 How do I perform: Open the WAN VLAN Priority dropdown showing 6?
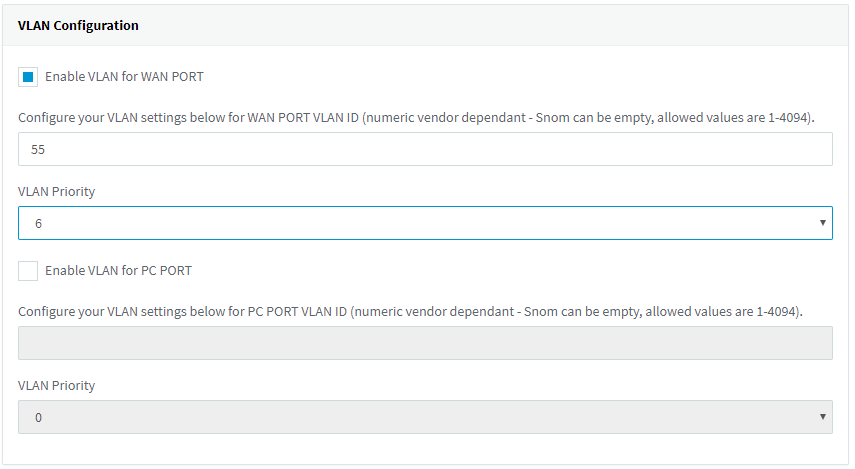pyautogui.click(x=425, y=223)
